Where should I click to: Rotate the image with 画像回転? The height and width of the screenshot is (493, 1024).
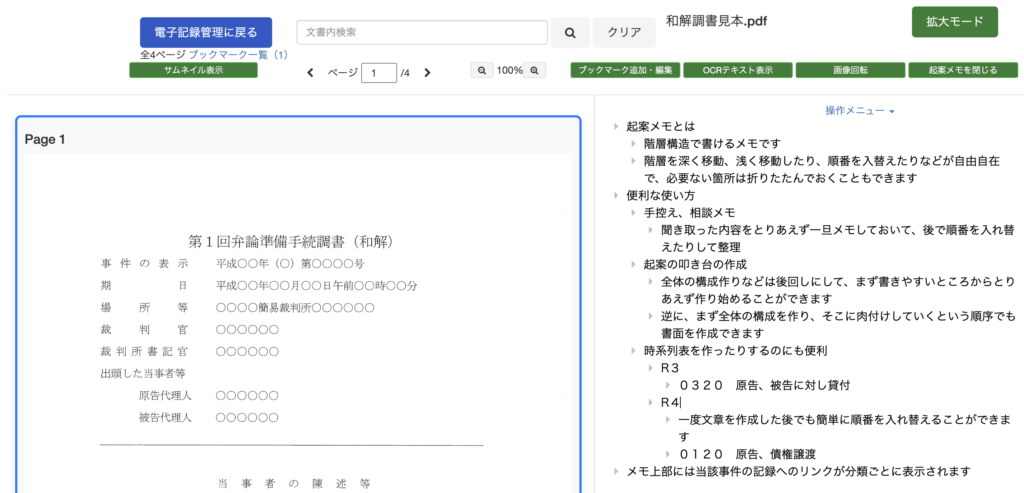850,71
